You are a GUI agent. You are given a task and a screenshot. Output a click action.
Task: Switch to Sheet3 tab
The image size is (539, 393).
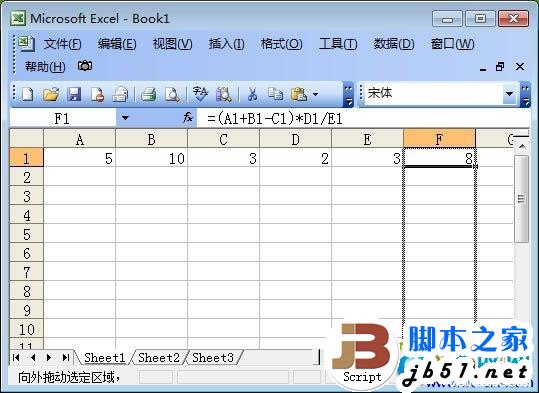coord(213,358)
